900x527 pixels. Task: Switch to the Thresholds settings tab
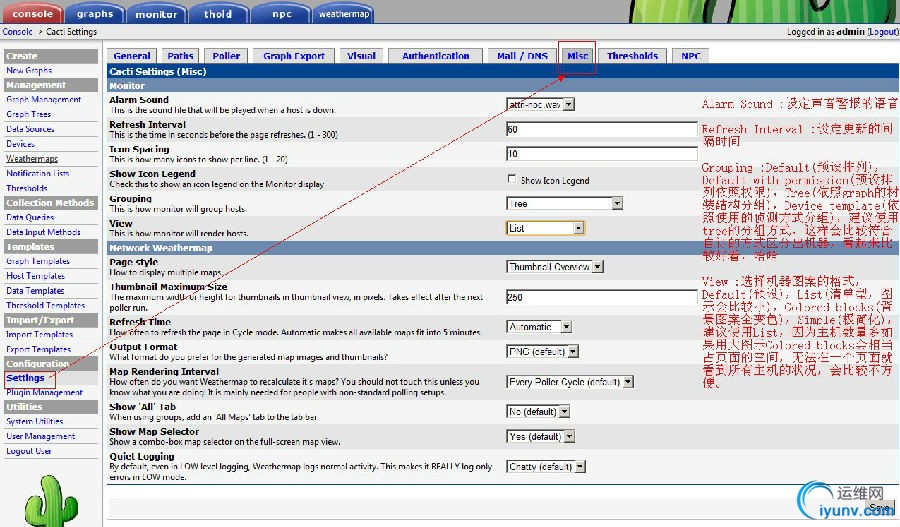point(633,56)
